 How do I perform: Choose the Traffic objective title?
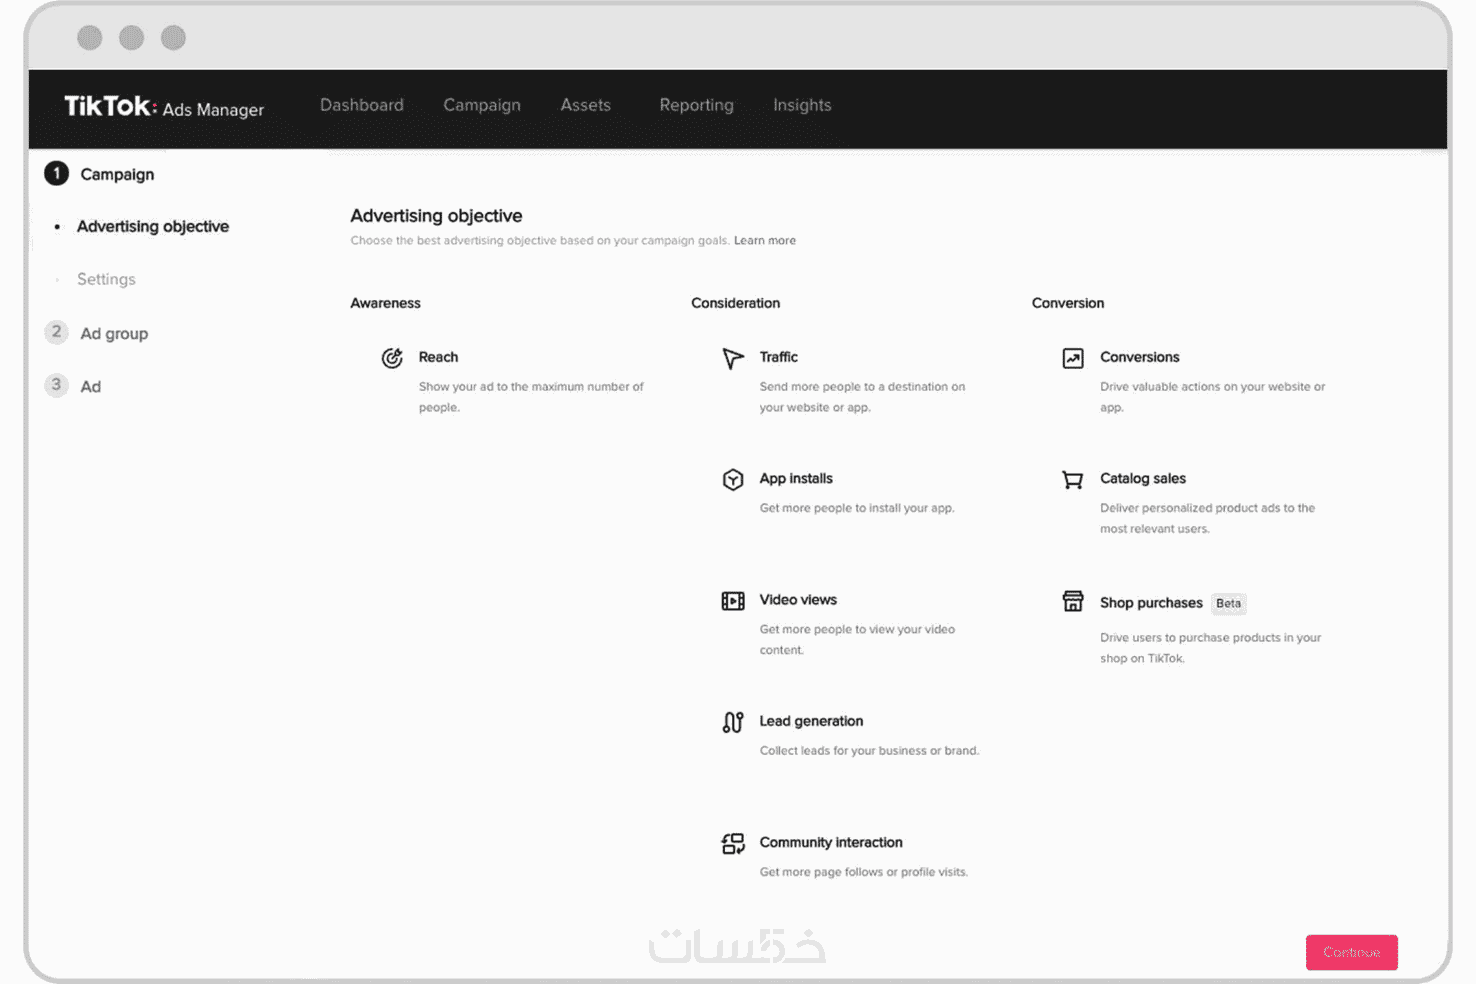778,357
